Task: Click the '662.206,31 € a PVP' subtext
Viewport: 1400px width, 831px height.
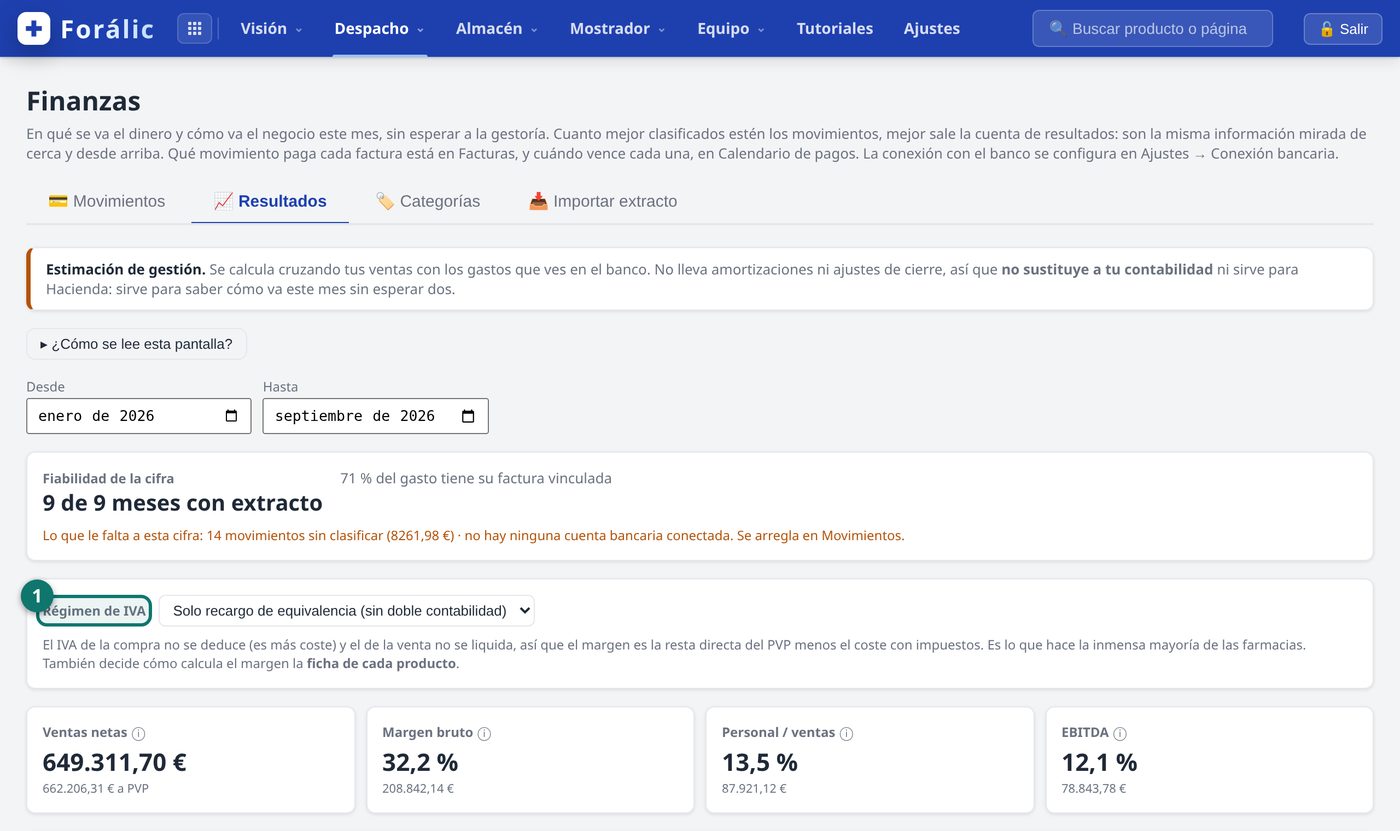Action: [96, 788]
